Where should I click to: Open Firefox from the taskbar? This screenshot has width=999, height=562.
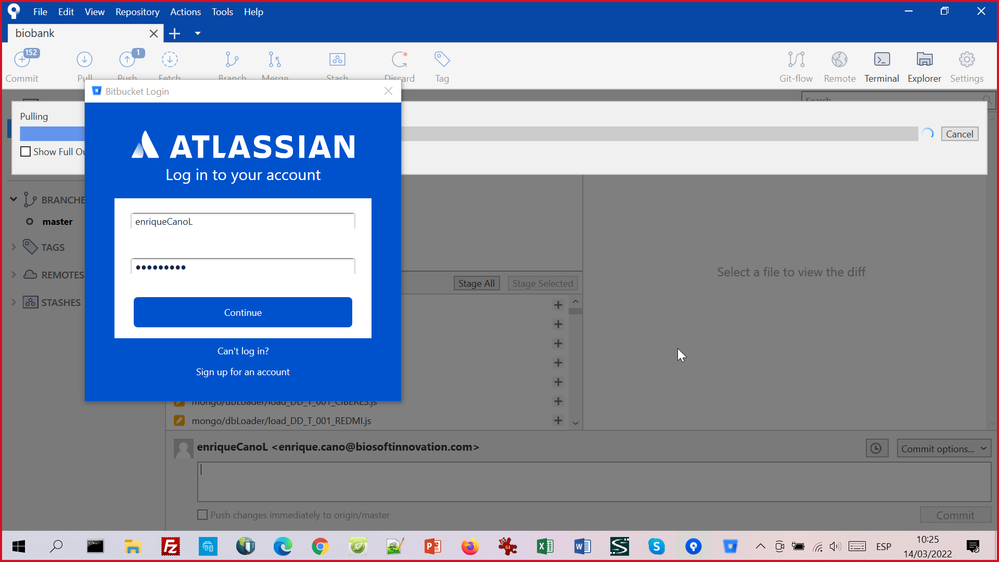470,546
